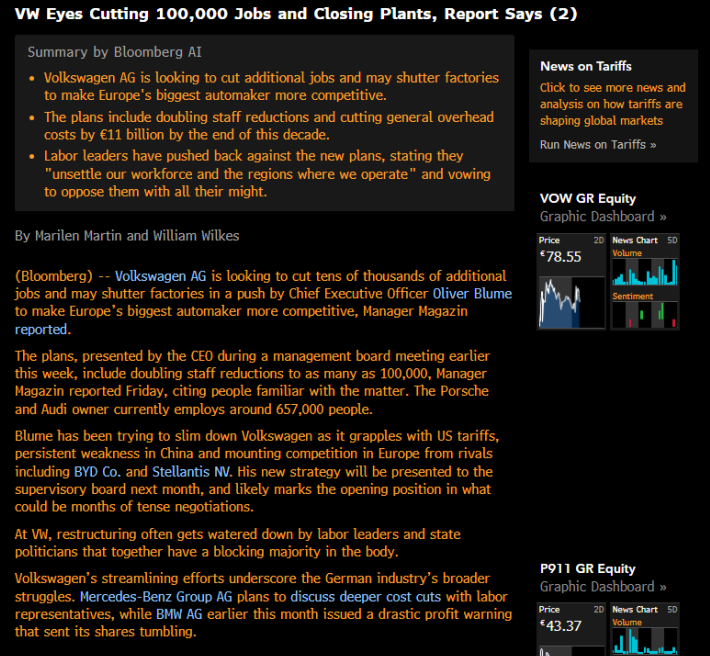Follow the 'discuss deeper cost cuts' link
This screenshot has height=656, width=710.
tap(365, 597)
